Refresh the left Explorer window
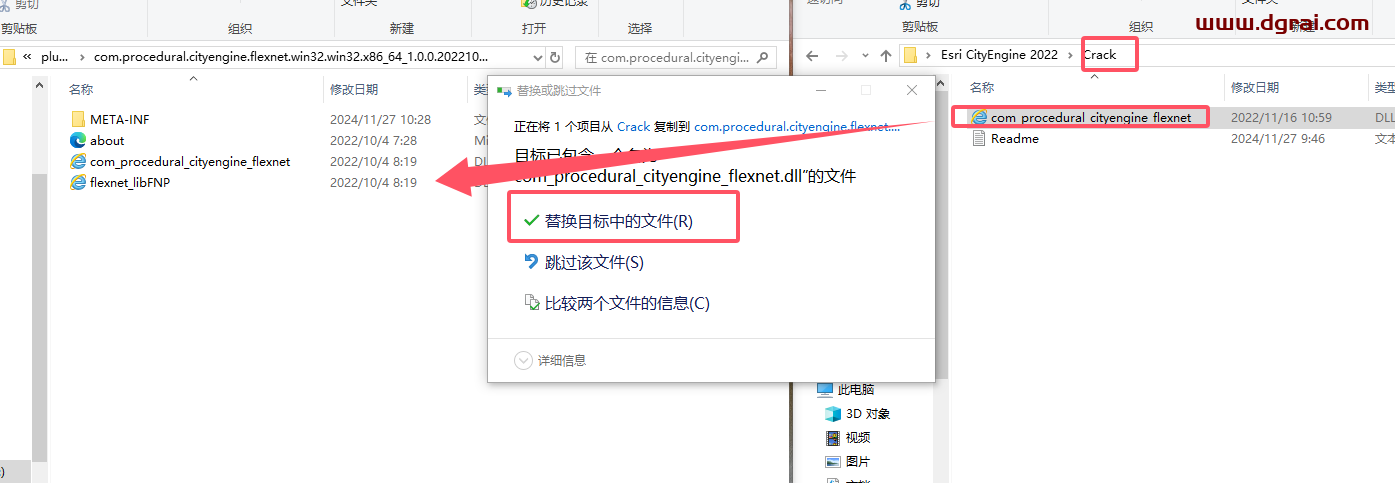Viewport: 1395px width, 483px height. pyautogui.click(x=556, y=57)
